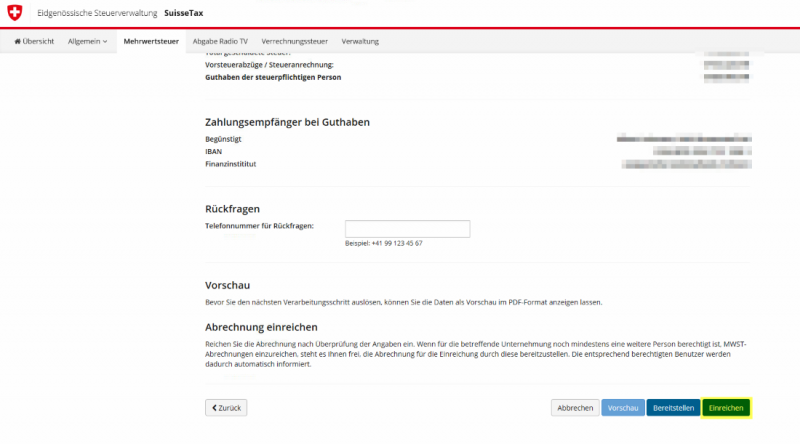Click the Vorschau section heading

coord(228,285)
